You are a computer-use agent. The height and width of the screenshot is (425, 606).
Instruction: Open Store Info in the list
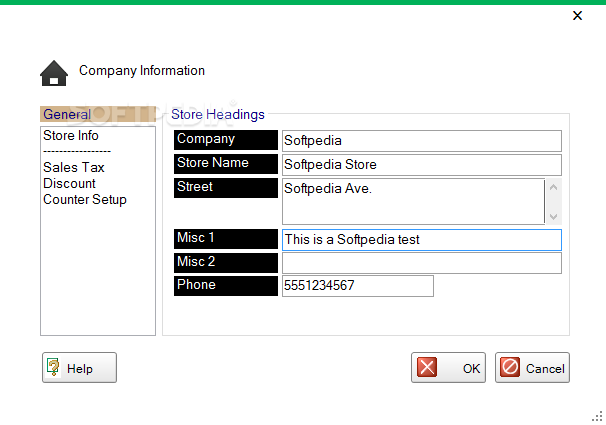(x=71, y=136)
